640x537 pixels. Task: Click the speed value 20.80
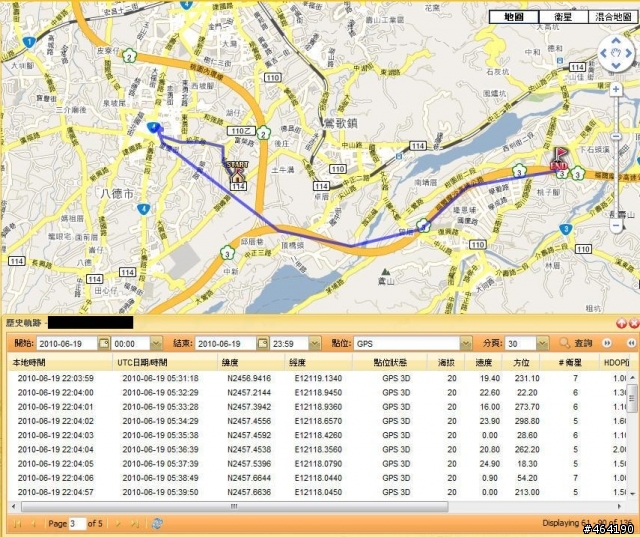click(x=490, y=449)
